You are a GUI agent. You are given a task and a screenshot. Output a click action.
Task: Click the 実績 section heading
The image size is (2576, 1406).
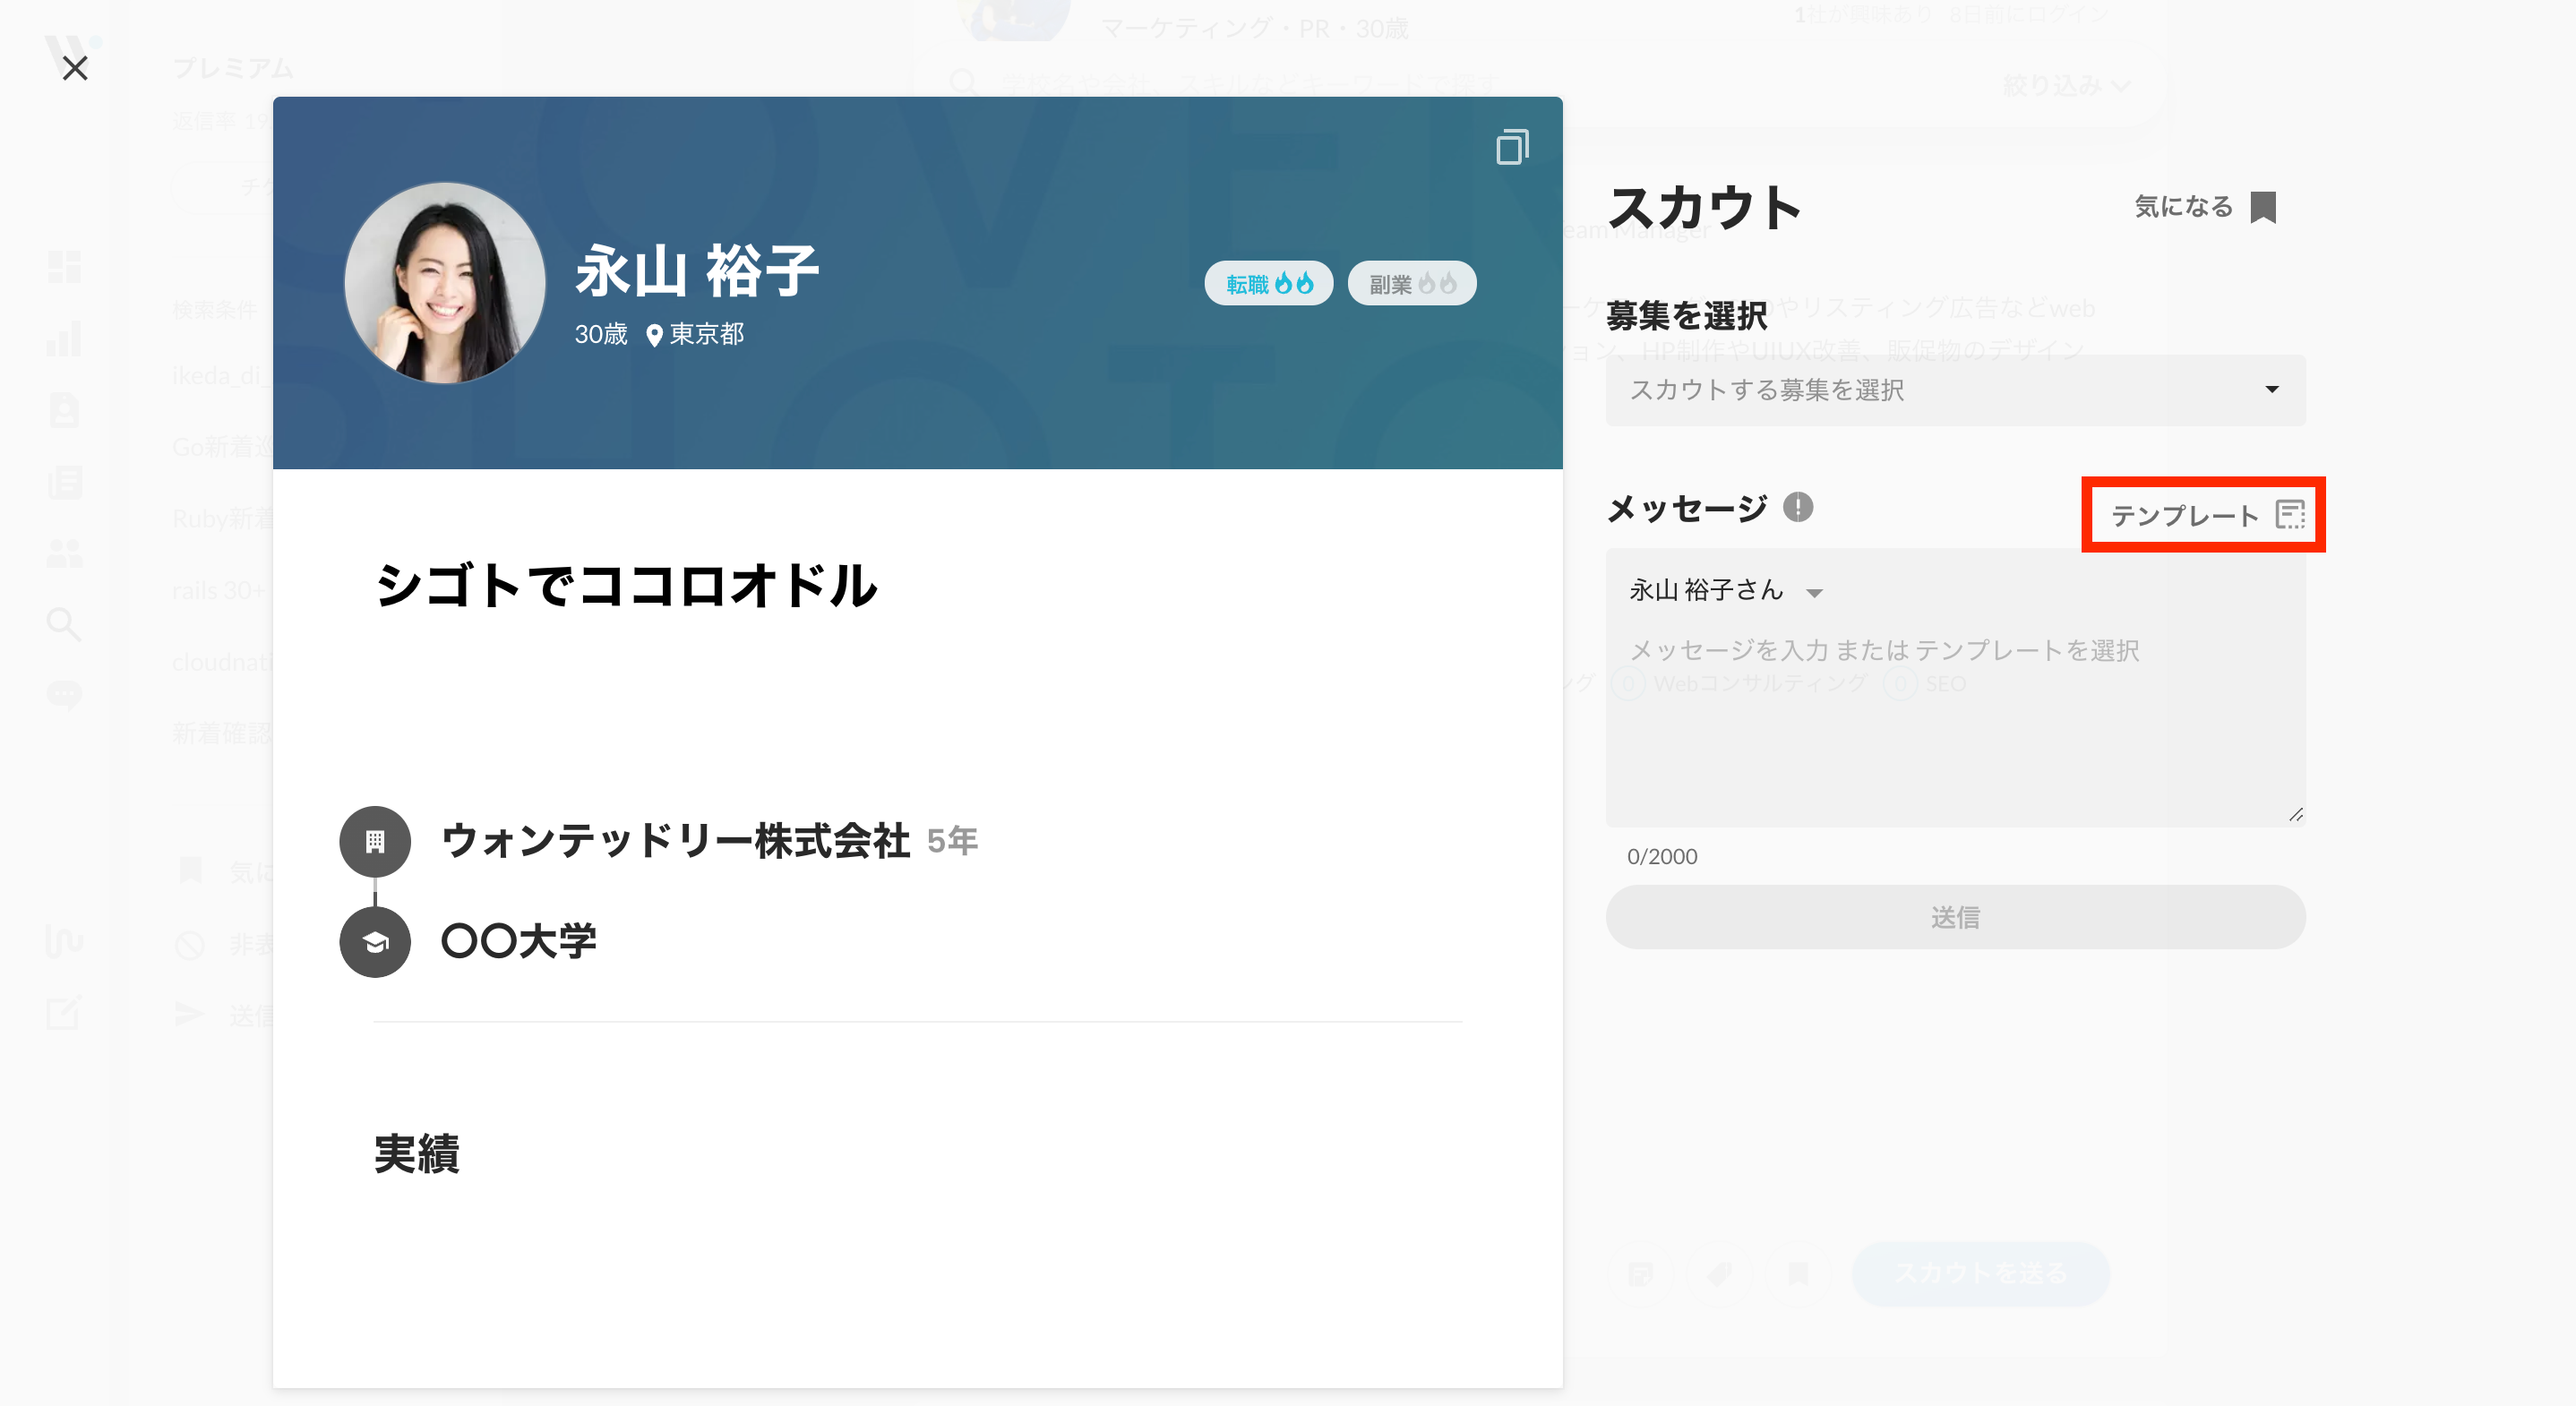click(x=417, y=1154)
